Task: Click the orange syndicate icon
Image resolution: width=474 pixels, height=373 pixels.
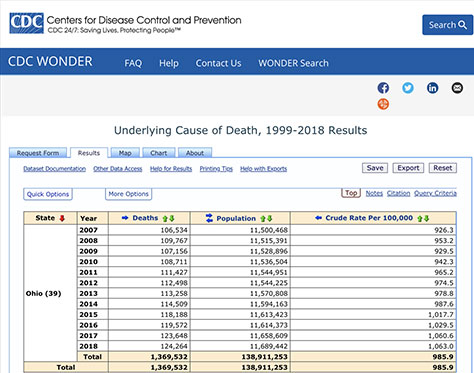Action: tap(383, 104)
